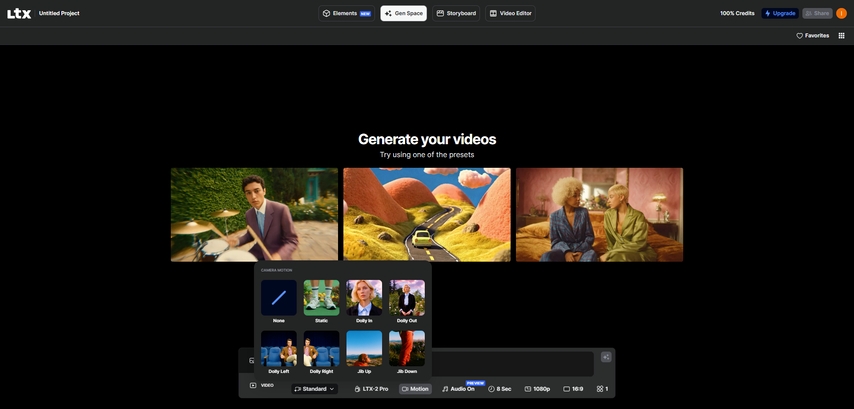Open the Video Editor tab
This screenshot has width=854, height=409.
coord(510,14)
